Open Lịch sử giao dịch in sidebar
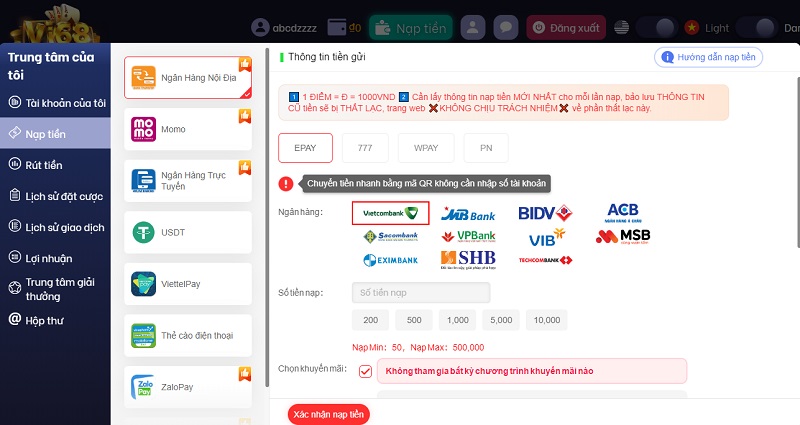 click(55, 227)
